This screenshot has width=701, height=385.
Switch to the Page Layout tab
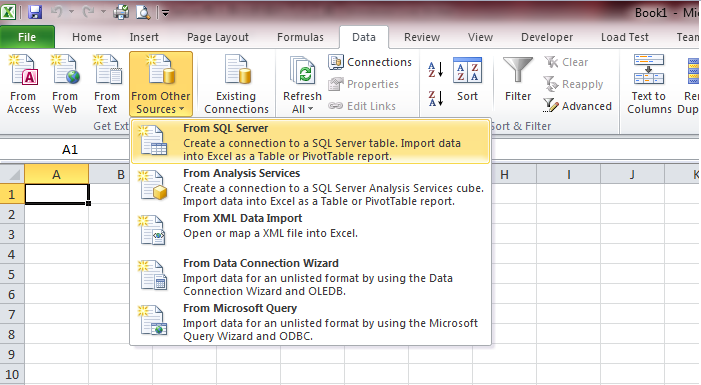pos(218,37)
